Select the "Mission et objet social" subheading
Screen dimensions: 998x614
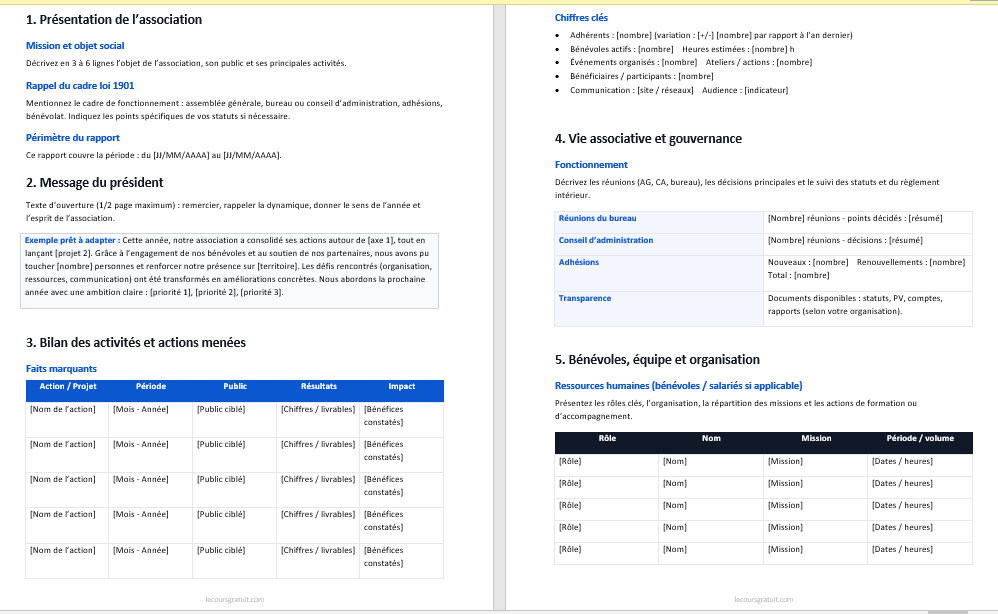(x=75, y=46)
